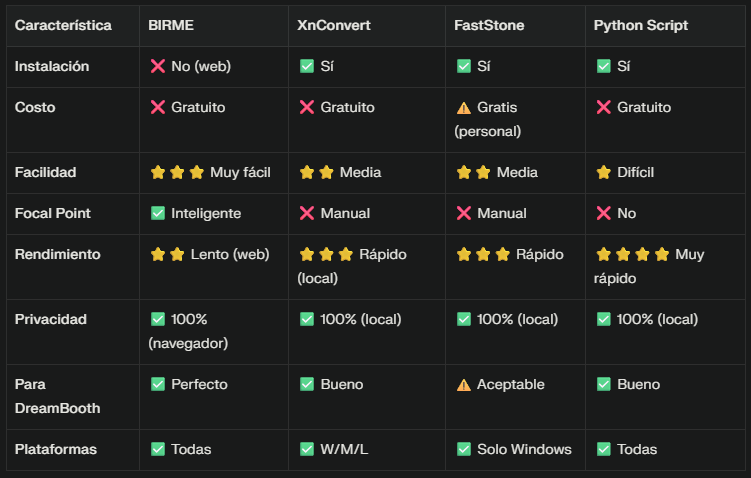Click the green checkmark beside "Perfecto"
751x478 pixels.
tap(157, 384)
